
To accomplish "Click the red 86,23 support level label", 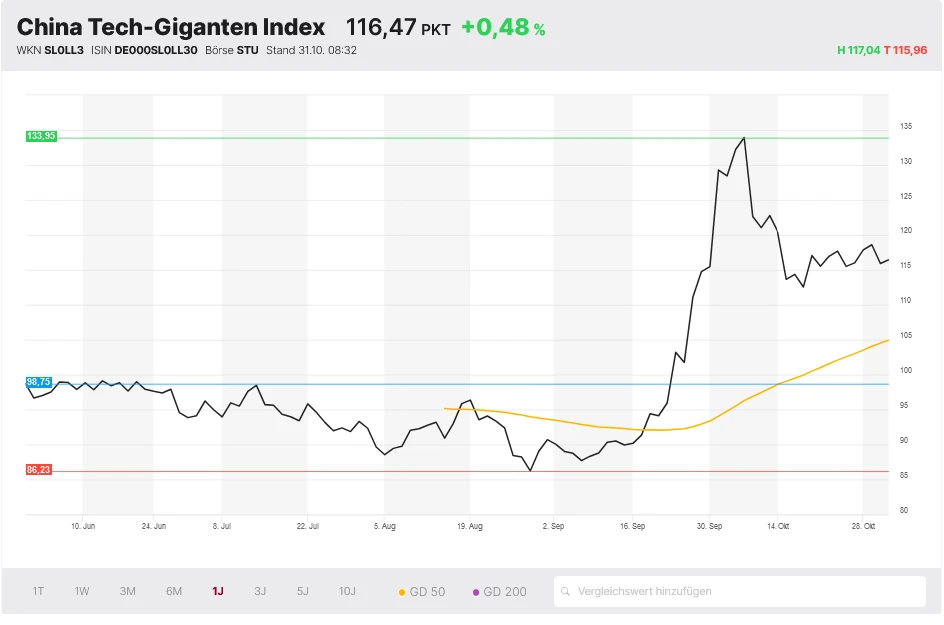I will 41,468.
